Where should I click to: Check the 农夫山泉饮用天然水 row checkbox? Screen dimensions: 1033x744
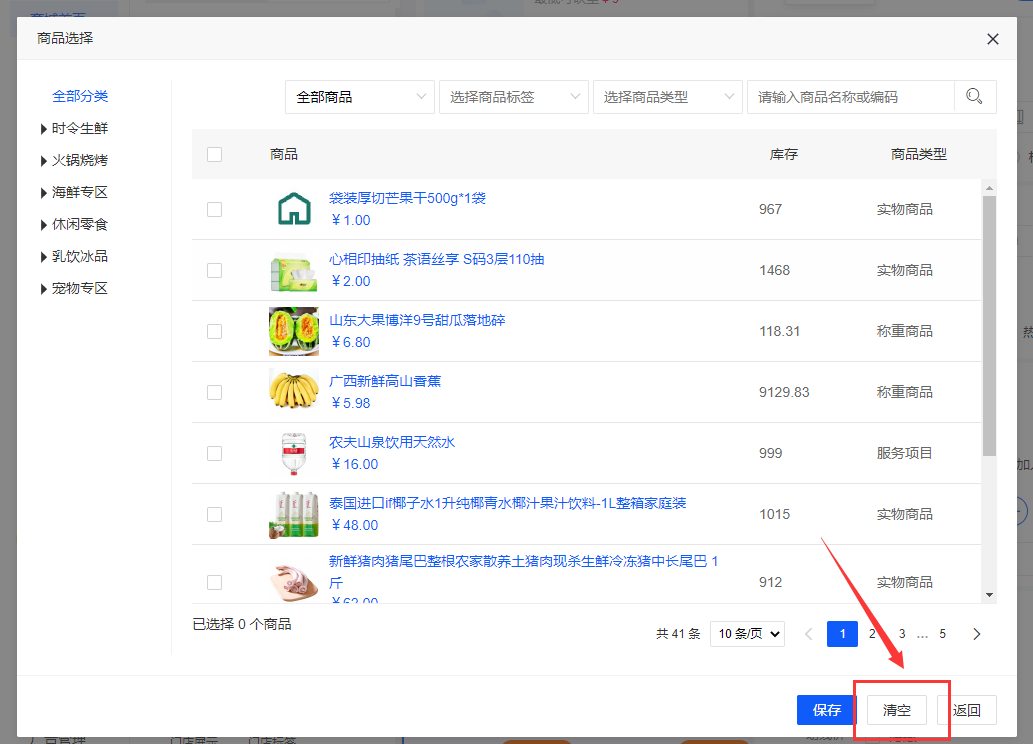click(x=214, y=453)
